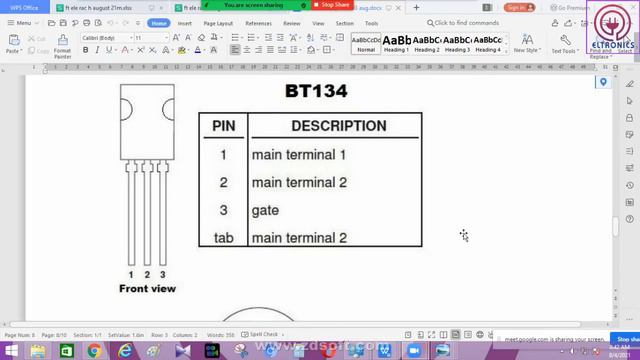Click the distributed alignment icon
The height and width of the screenshot is (360, 640).
tap(282, 50)
